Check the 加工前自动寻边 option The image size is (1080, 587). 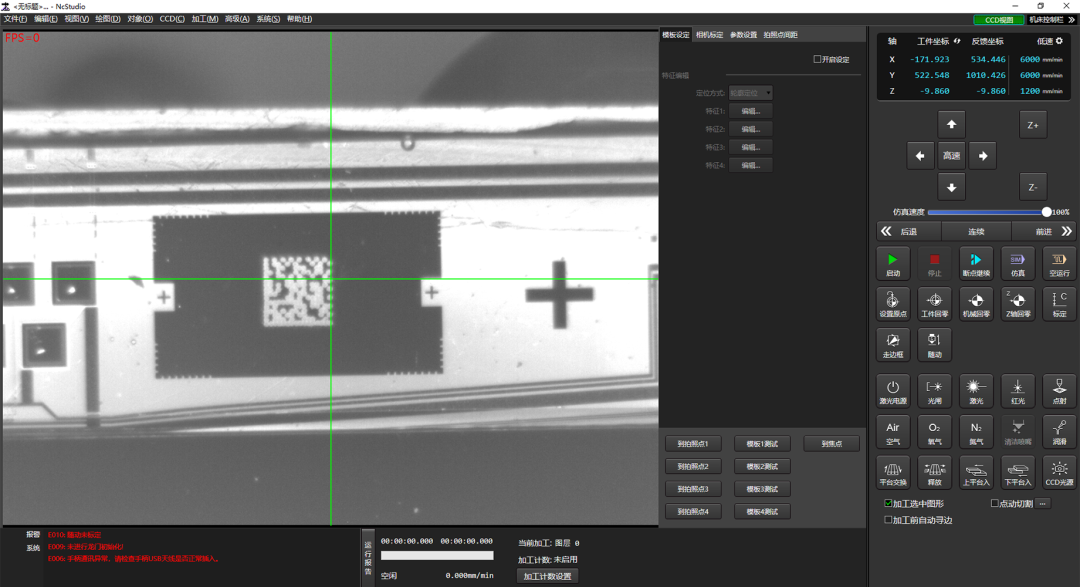tap(888, 520)
